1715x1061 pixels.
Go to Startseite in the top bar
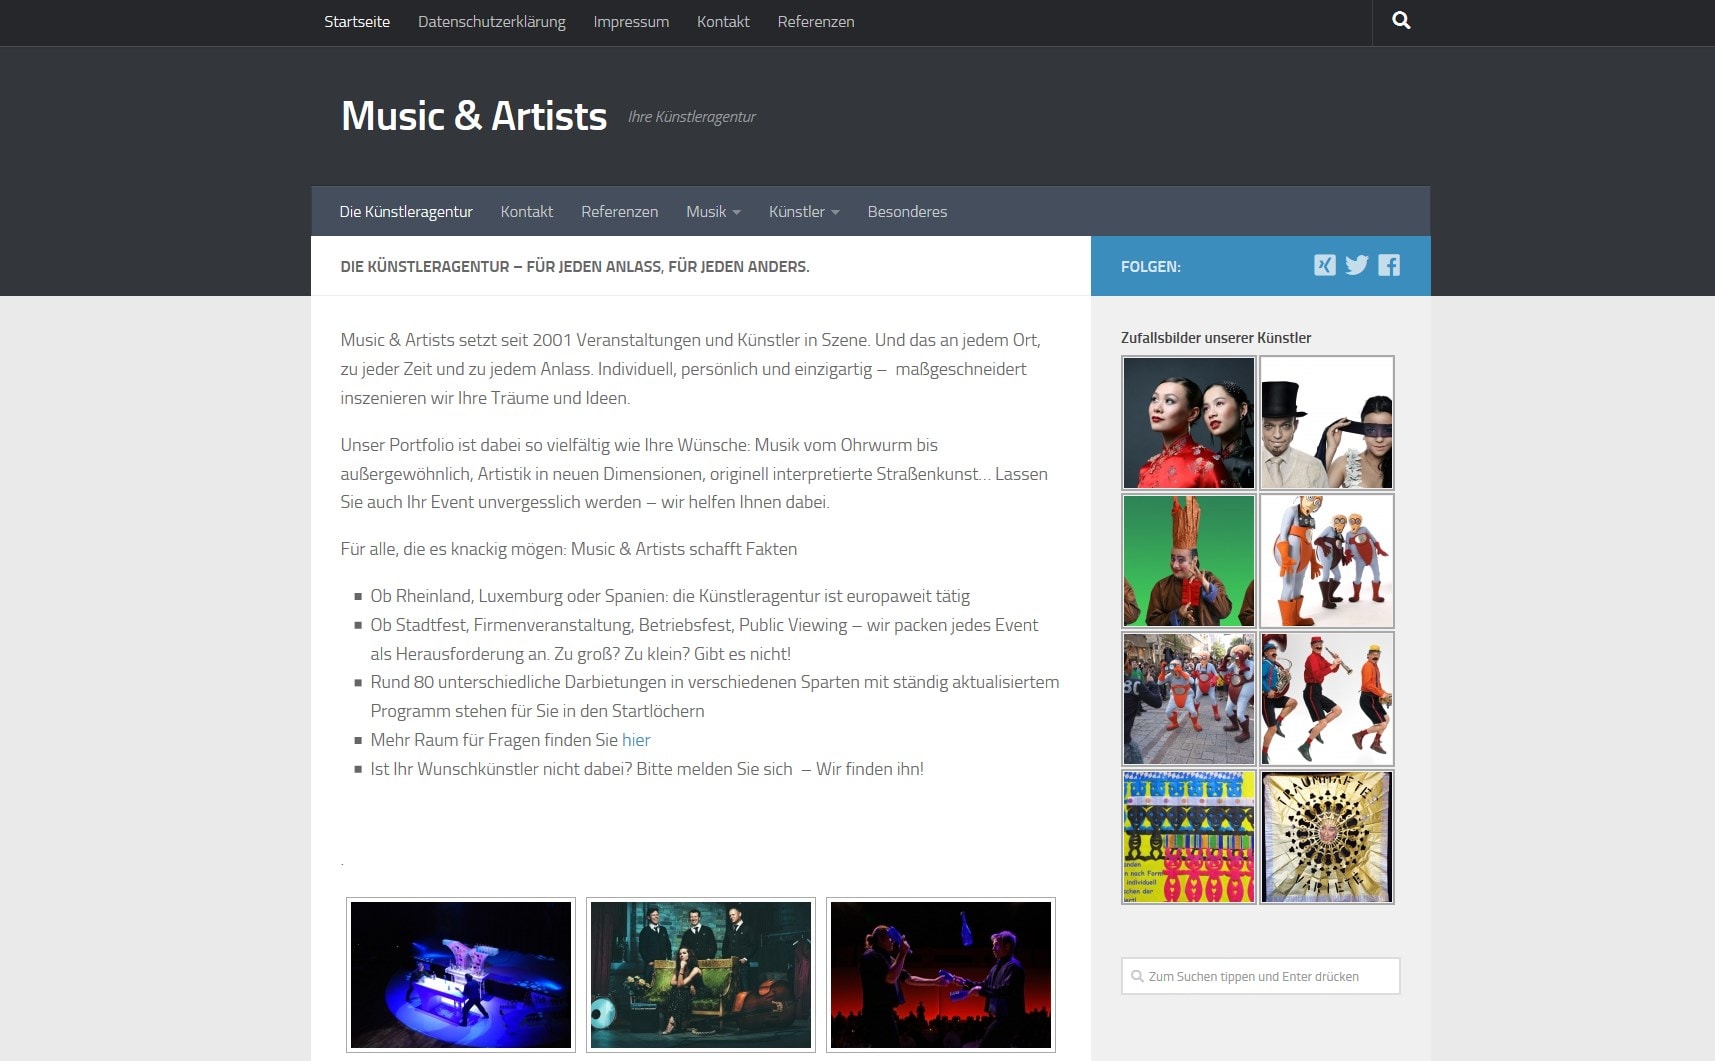357,21
